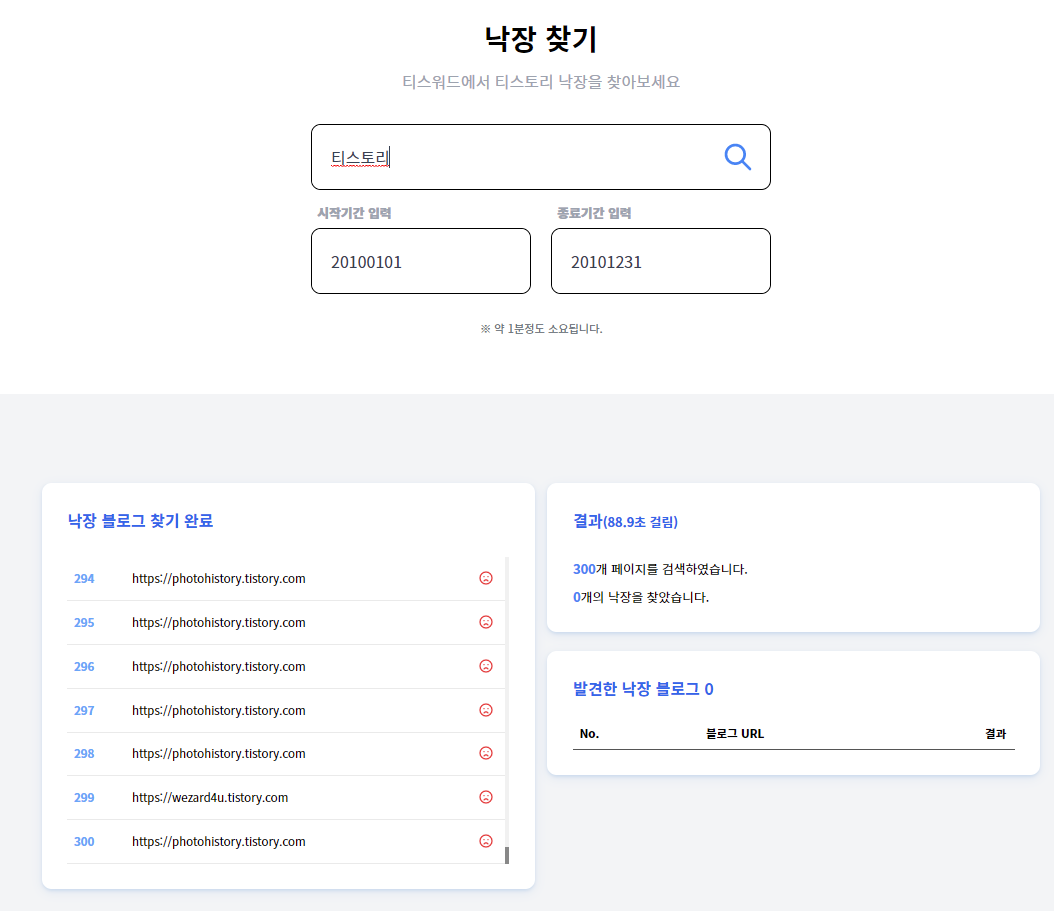Click the search magnifier icon
This screenshot has height=911, width=1054.
[x=737, y=156]
